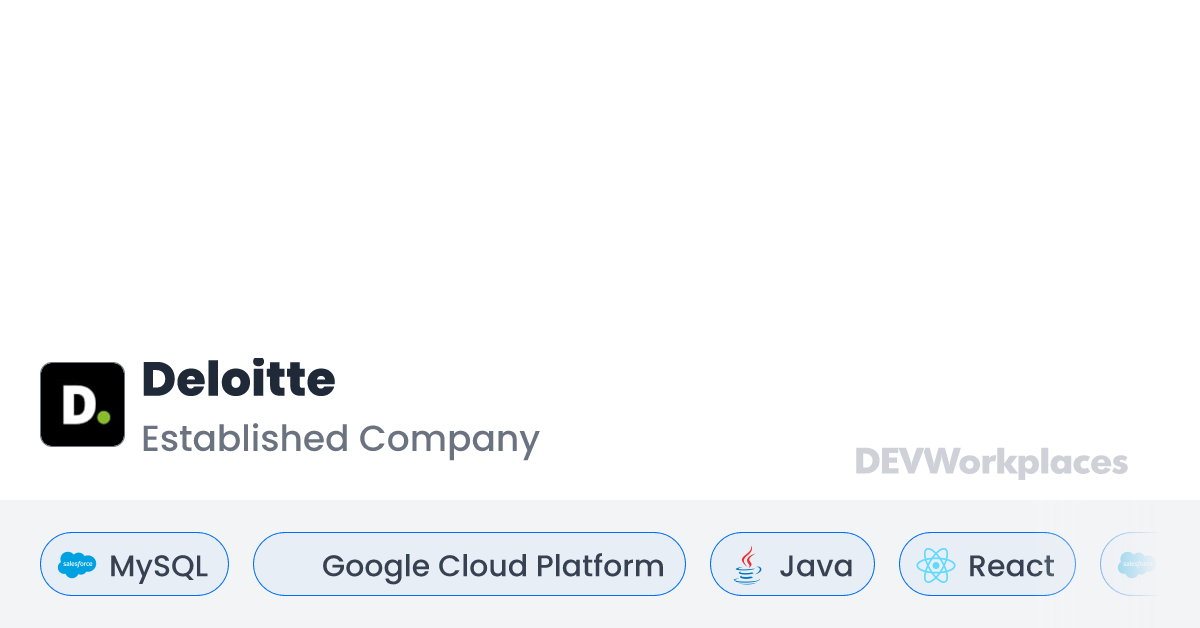Click the Salesforce cloud icon beside MySQL
Screen dimensions: 1200x628
(x=77, y=565)
